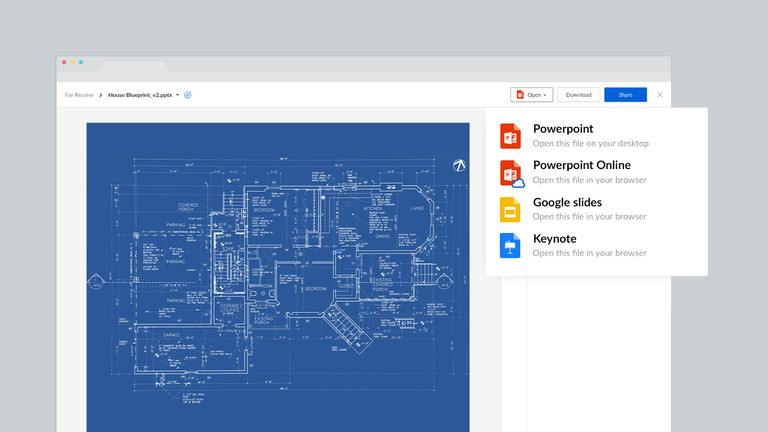The height and width of the screenshot is (432, 768).
Task: Click the breadcrumb chevron after For Review
Action: [x=101, y=95]
